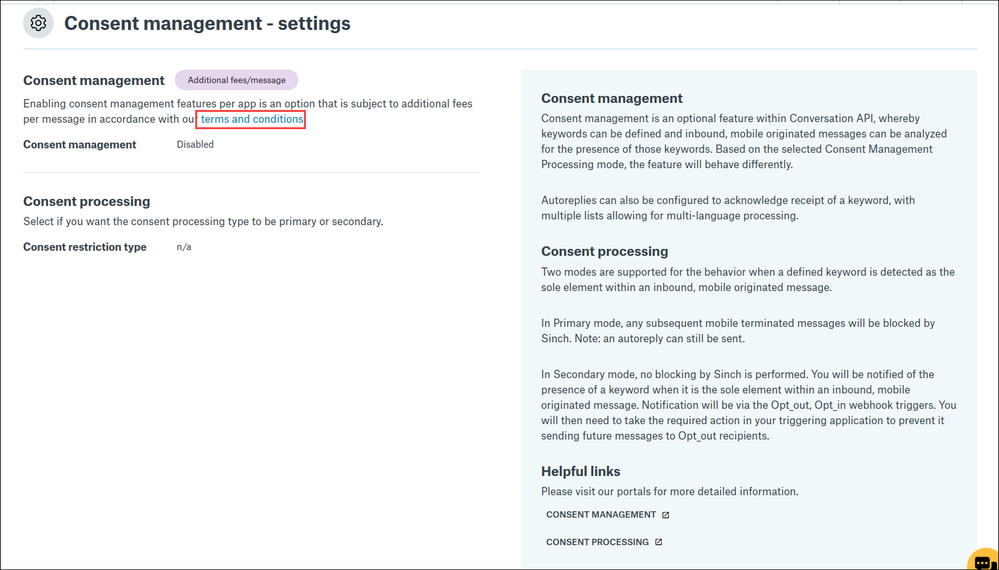Click external-link icon next to CONSENT PROCESSING

point(659,542)
